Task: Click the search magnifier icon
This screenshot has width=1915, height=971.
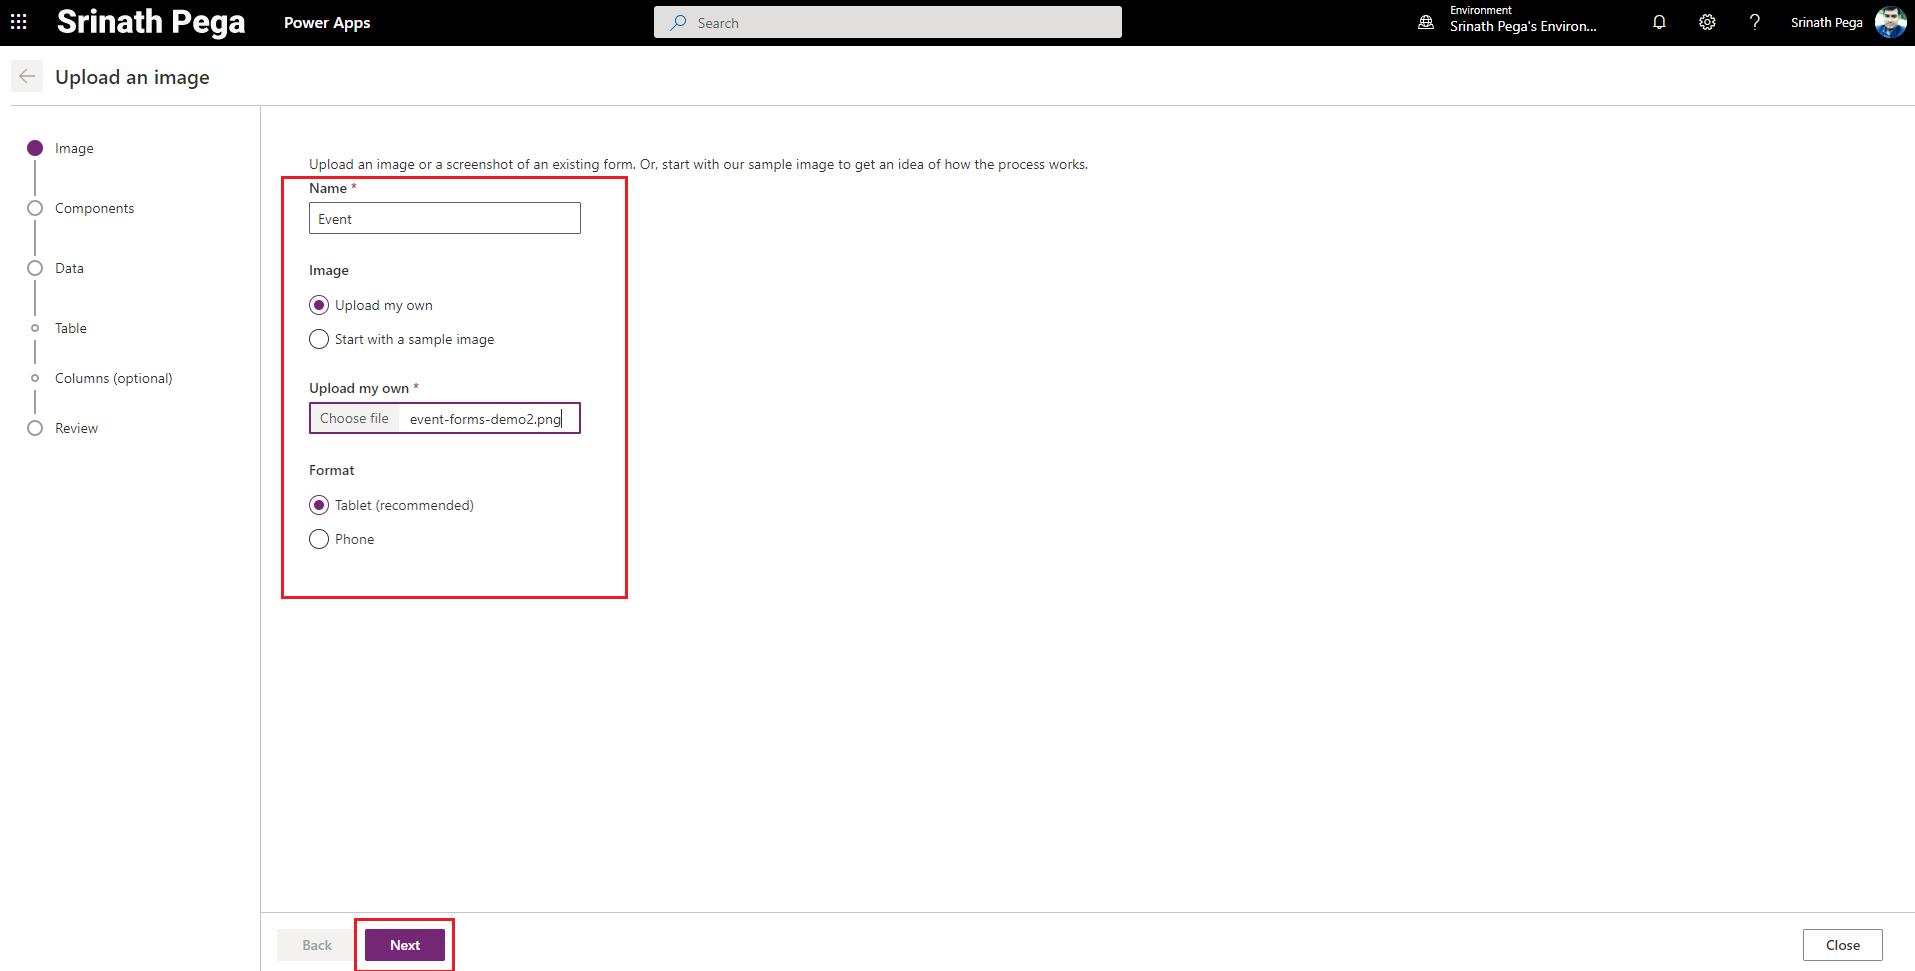Action: pyautogui.click(x=679, y=22)
